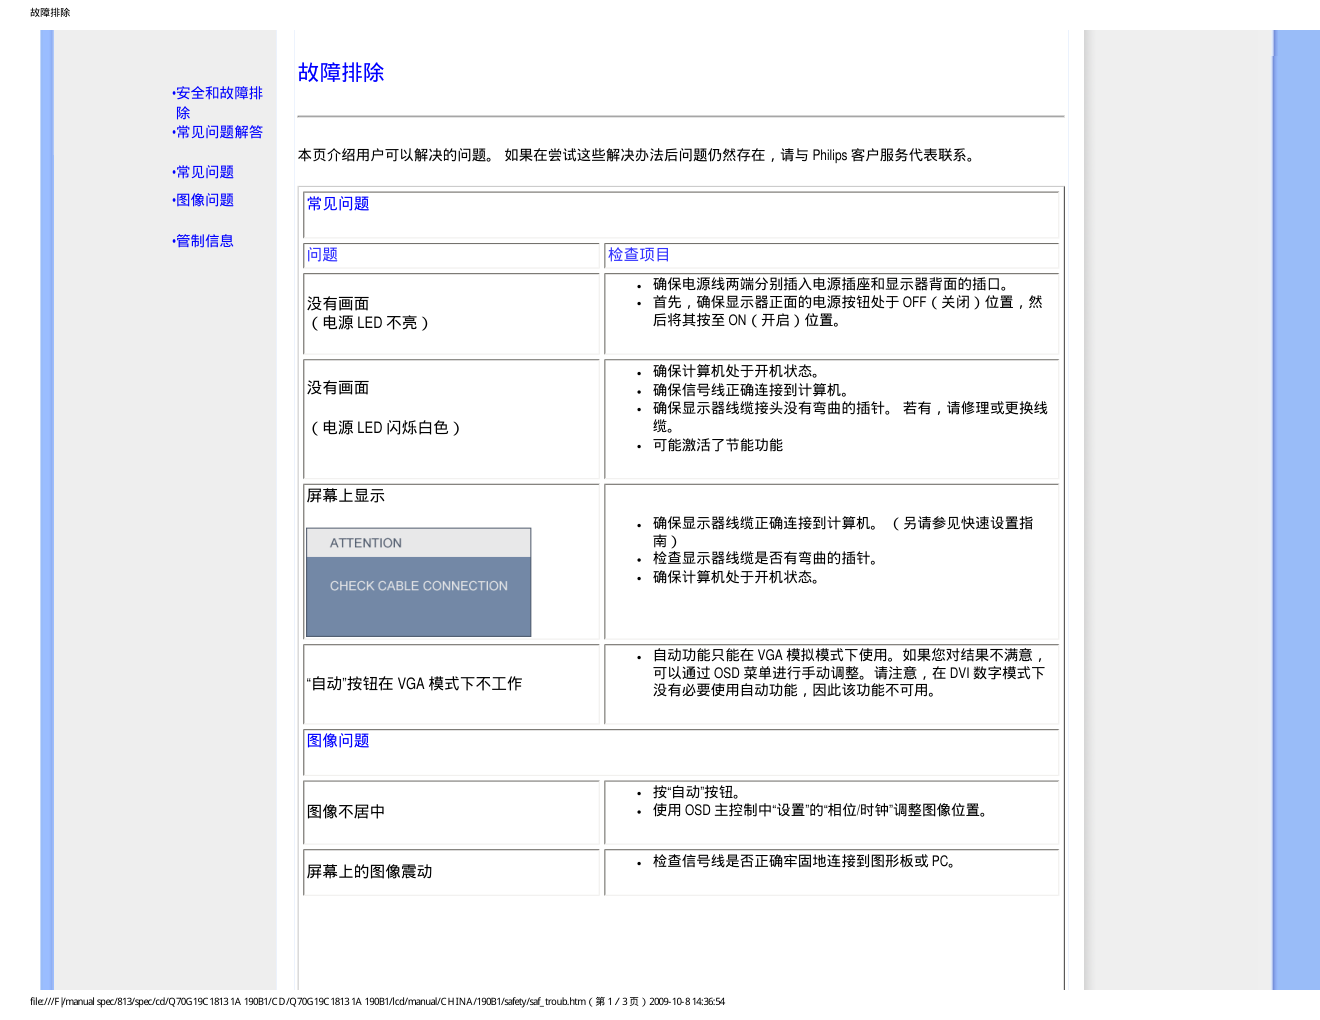Open the 安全和故障排除 sidebar link
The height and width of the screenshot is (1020, 1320).
(x=218, y=93)
